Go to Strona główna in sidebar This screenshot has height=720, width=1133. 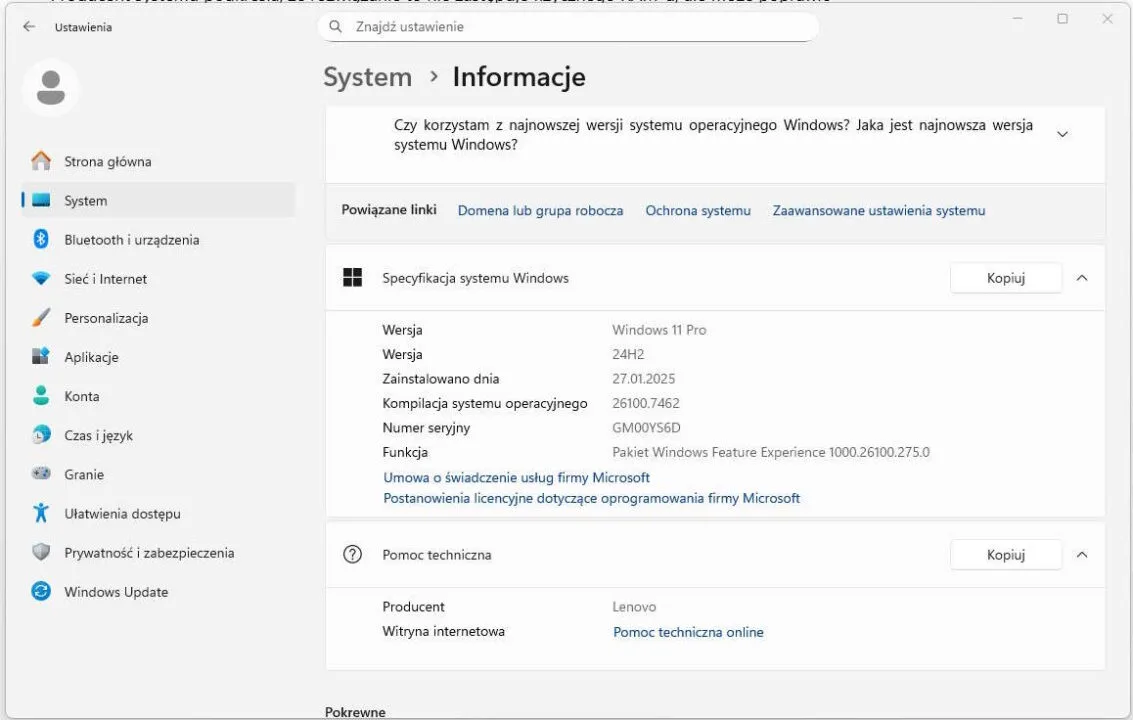(107, 162)
